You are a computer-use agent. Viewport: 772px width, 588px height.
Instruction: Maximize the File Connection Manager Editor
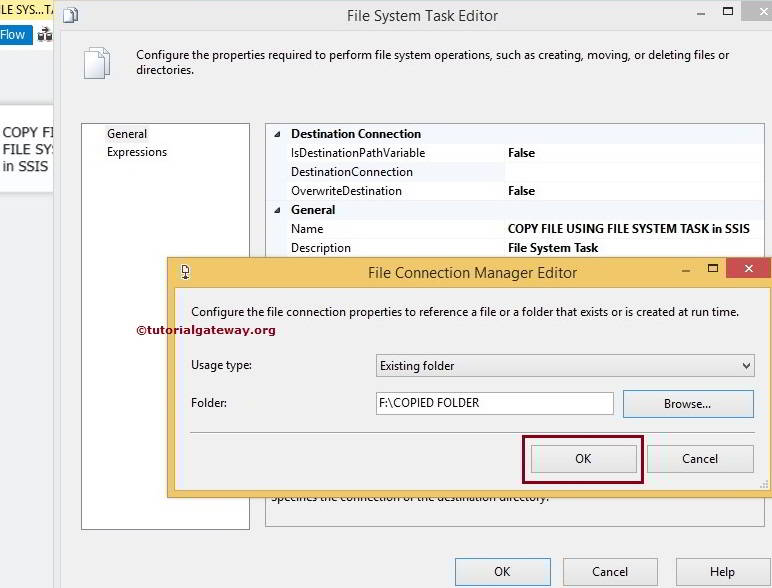712,268
